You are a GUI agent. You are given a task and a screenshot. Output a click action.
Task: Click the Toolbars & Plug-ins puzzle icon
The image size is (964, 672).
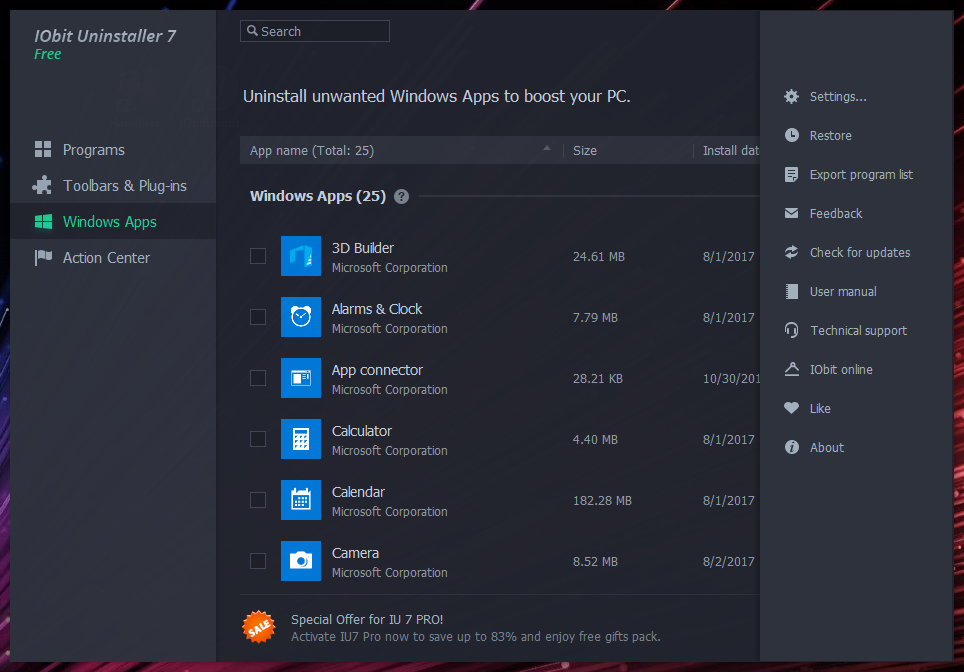click(42, 185)
